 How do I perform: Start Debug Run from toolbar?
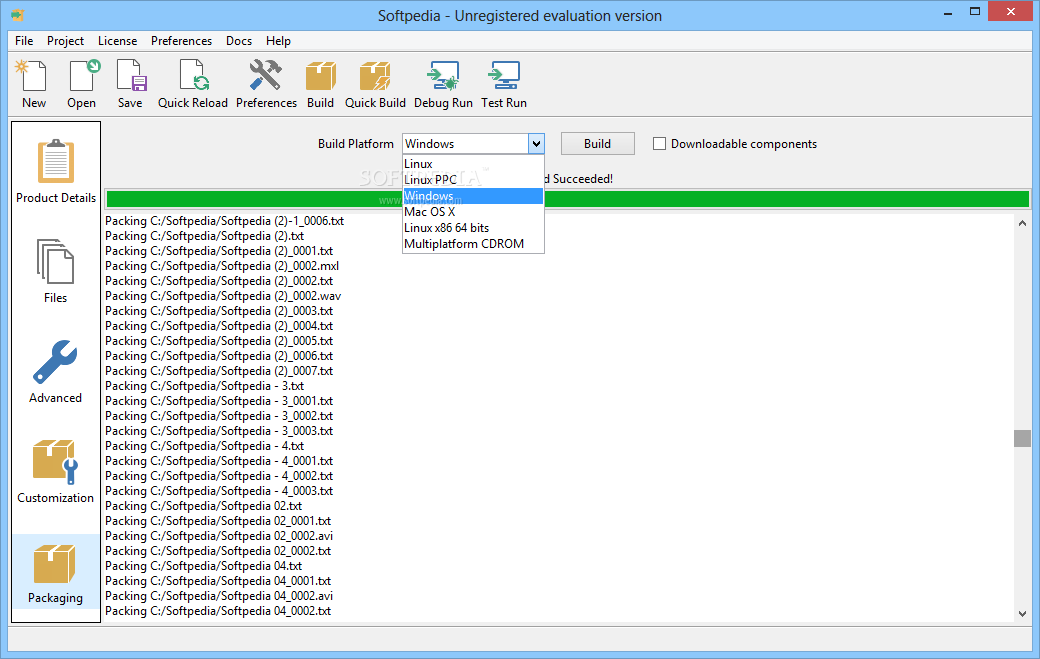443,84
